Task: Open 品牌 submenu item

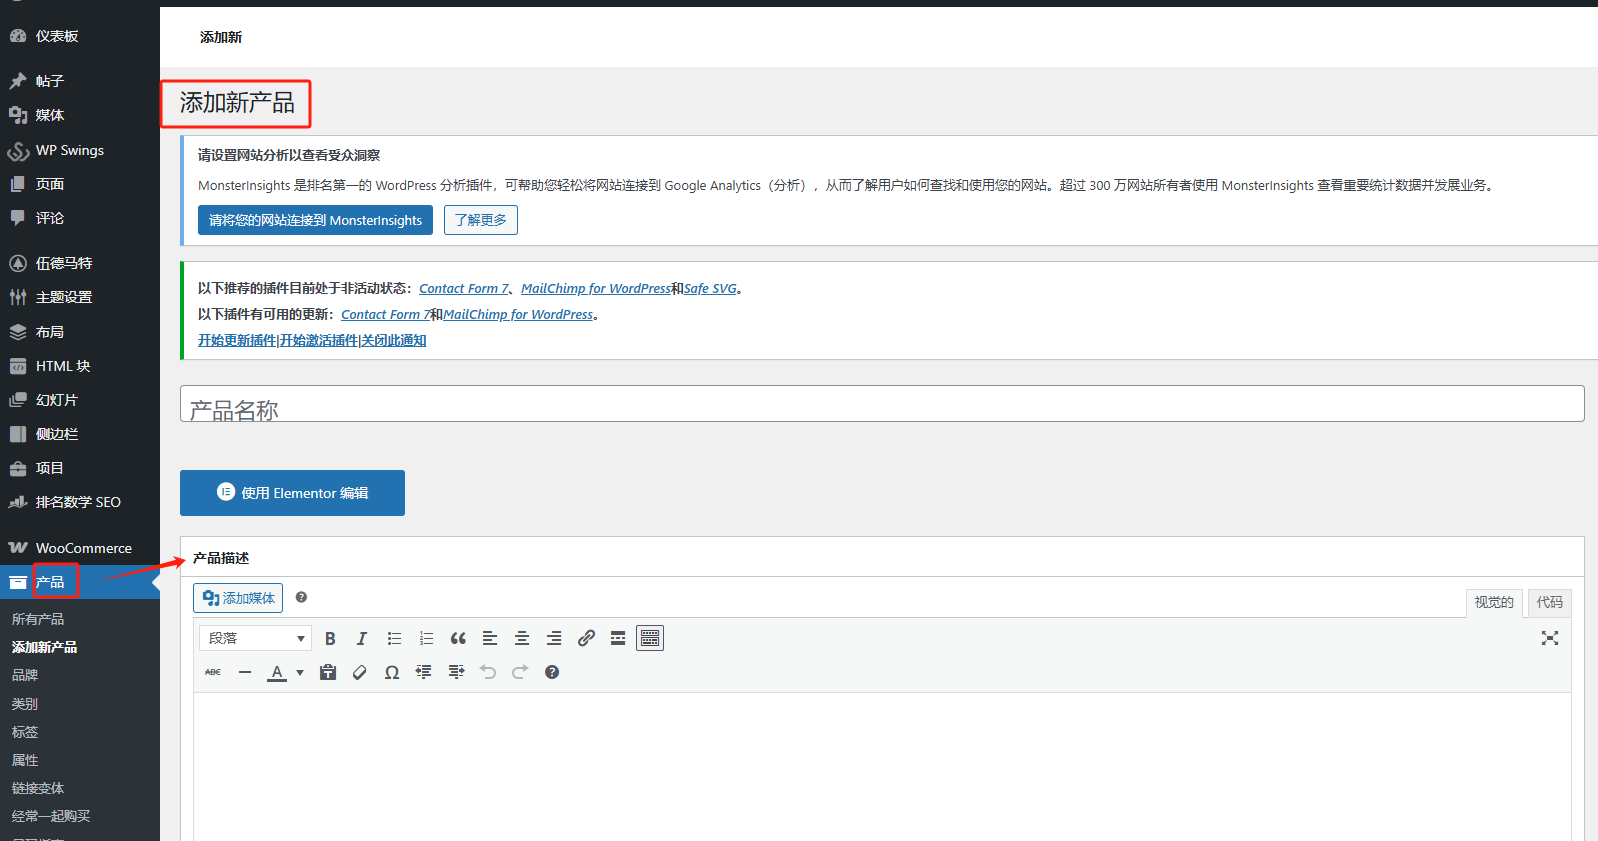Action: [25, 675]
